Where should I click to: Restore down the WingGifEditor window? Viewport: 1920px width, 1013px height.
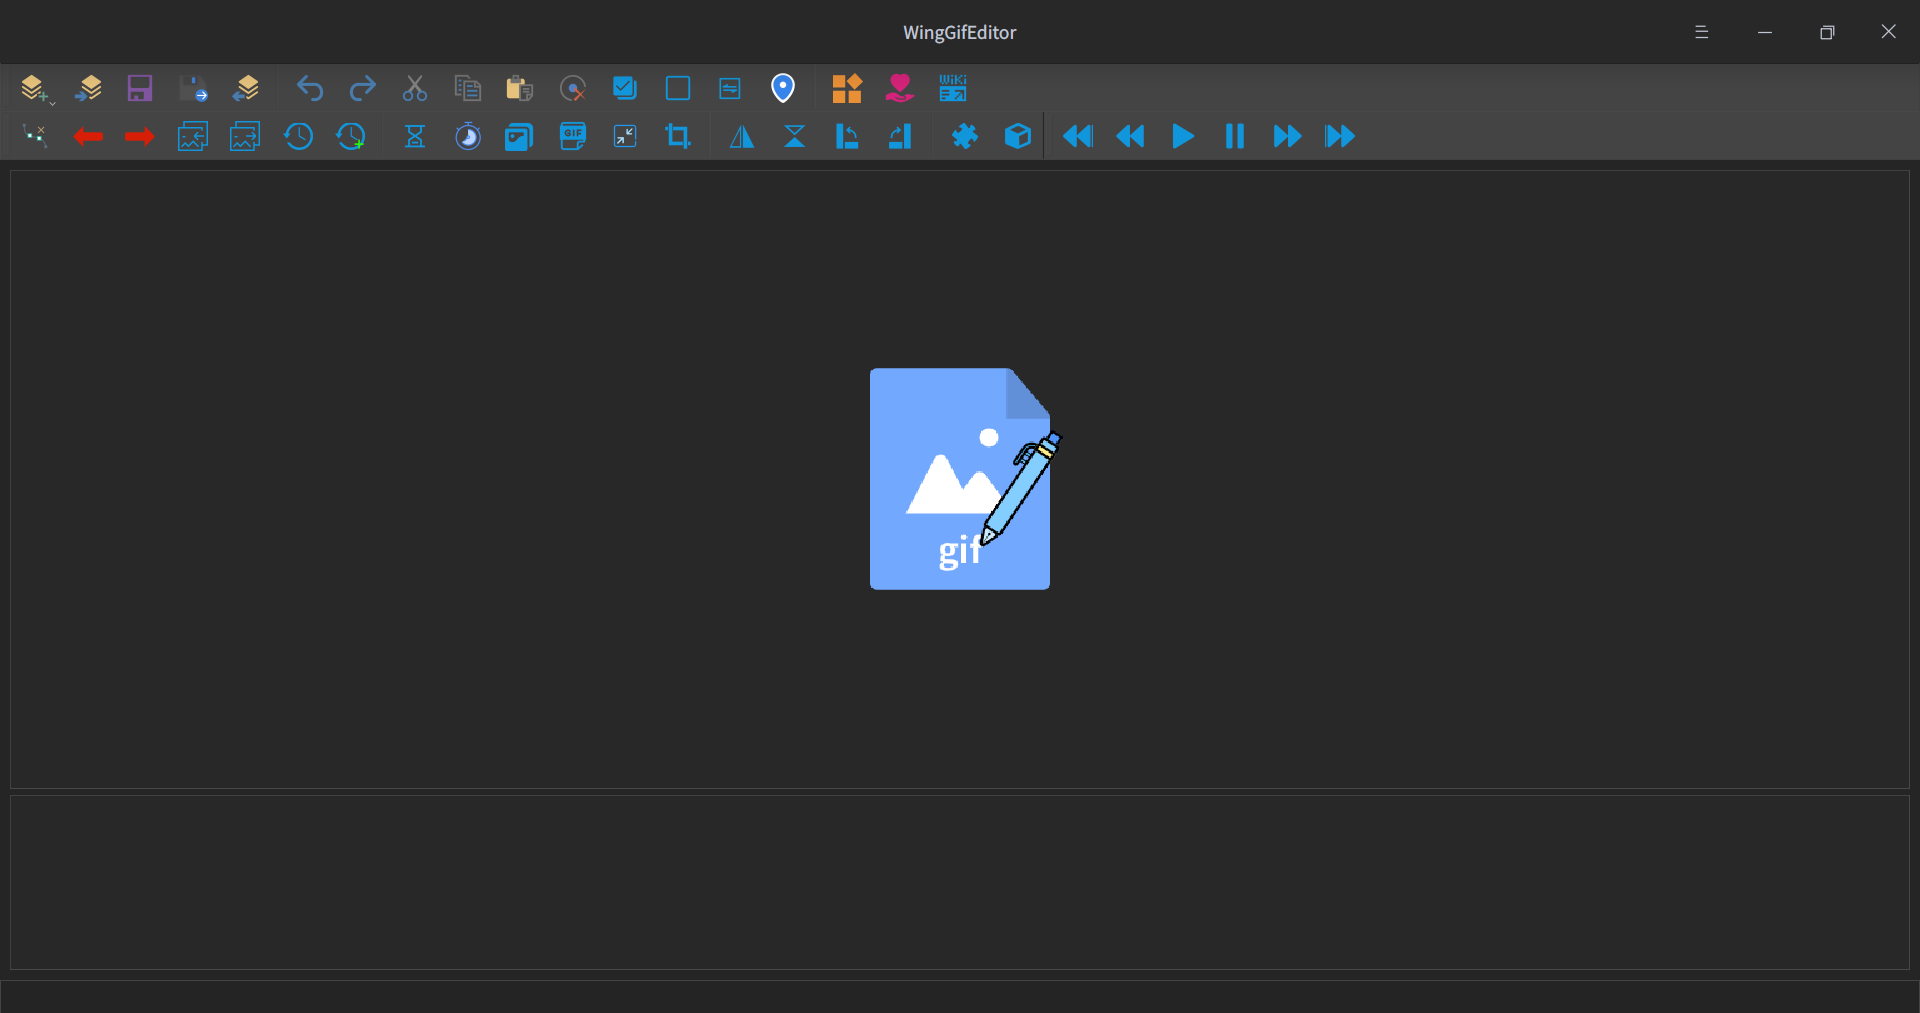pos(1827,32)
